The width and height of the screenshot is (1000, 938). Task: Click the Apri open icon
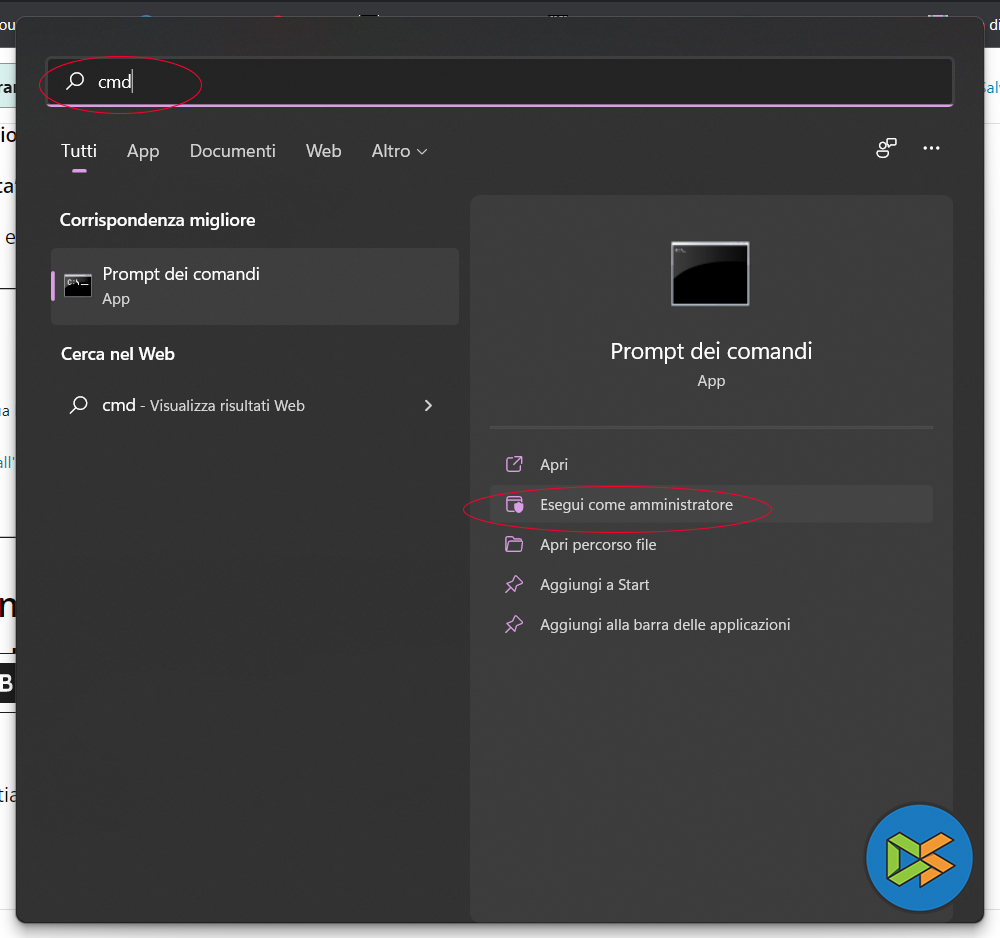click(x=514, y=464)
